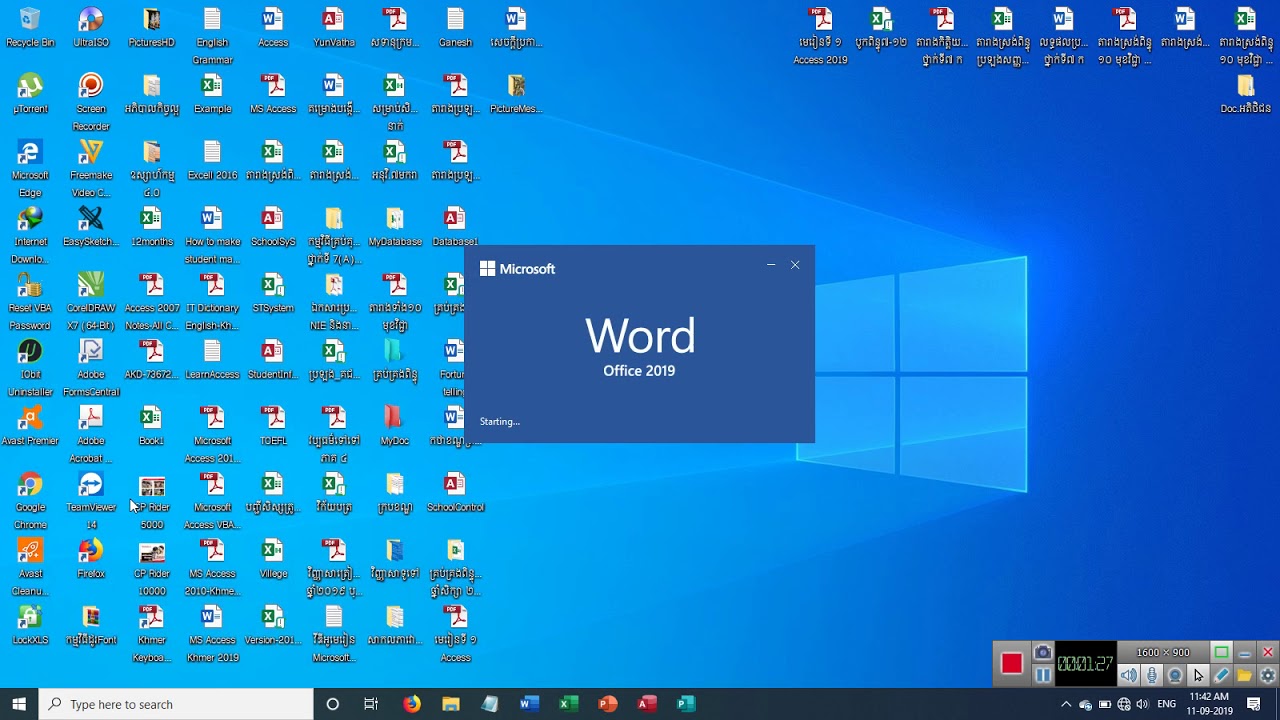Select the PicturesHD desktop icon

(x=152, y=28)
